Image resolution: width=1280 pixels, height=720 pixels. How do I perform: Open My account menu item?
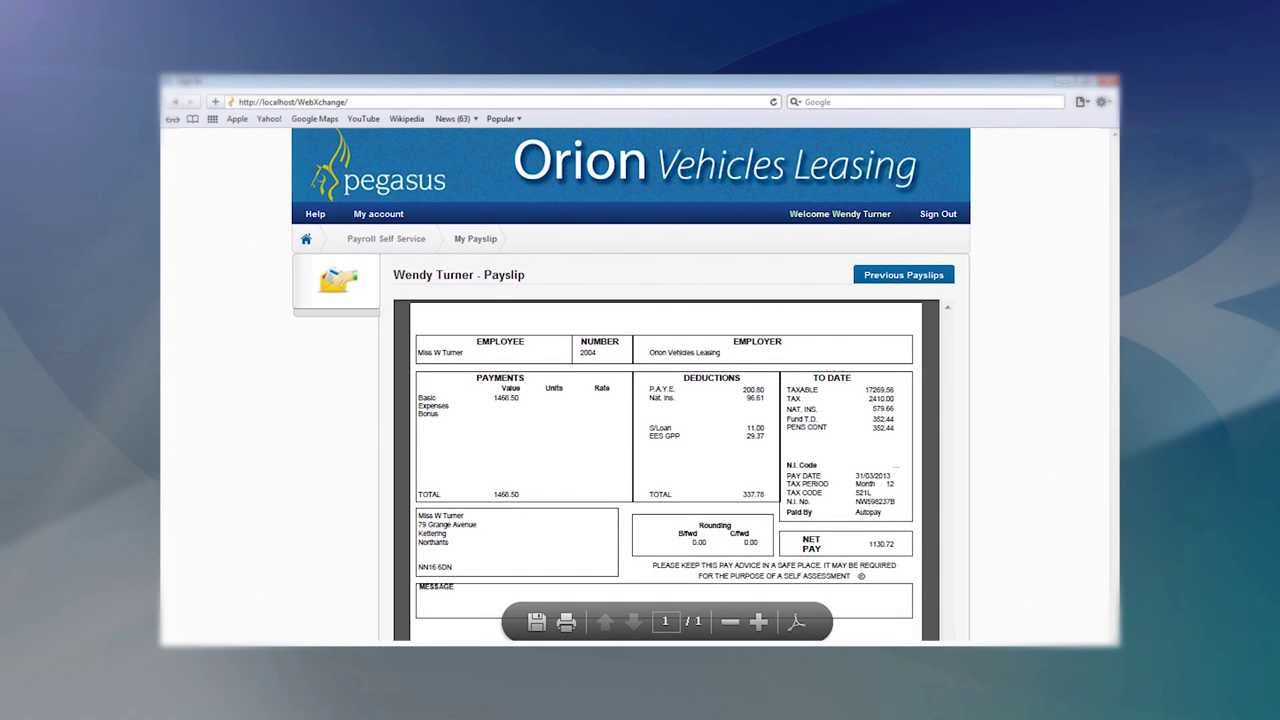coord(378,214)
